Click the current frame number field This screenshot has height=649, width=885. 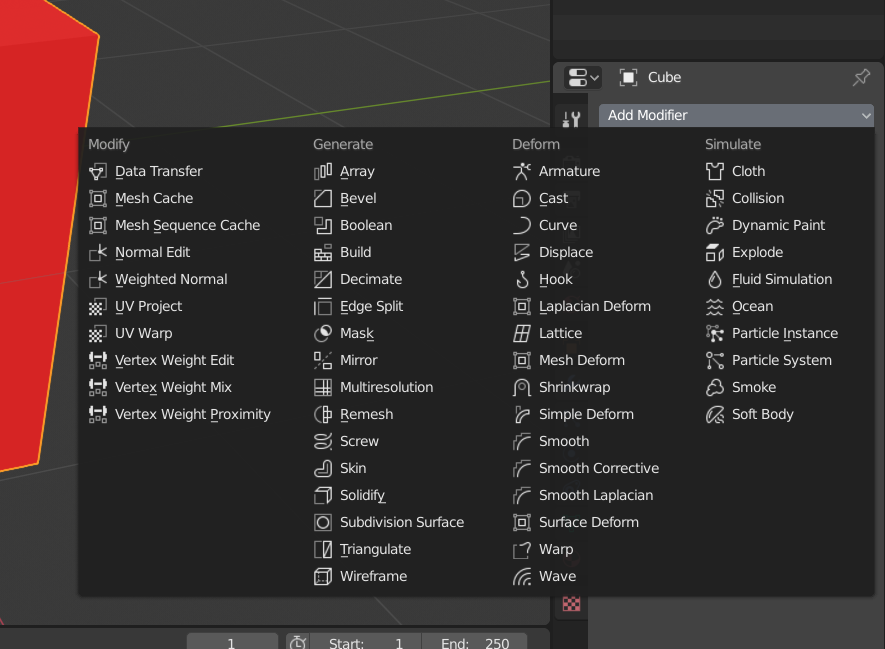coord(232,642)
